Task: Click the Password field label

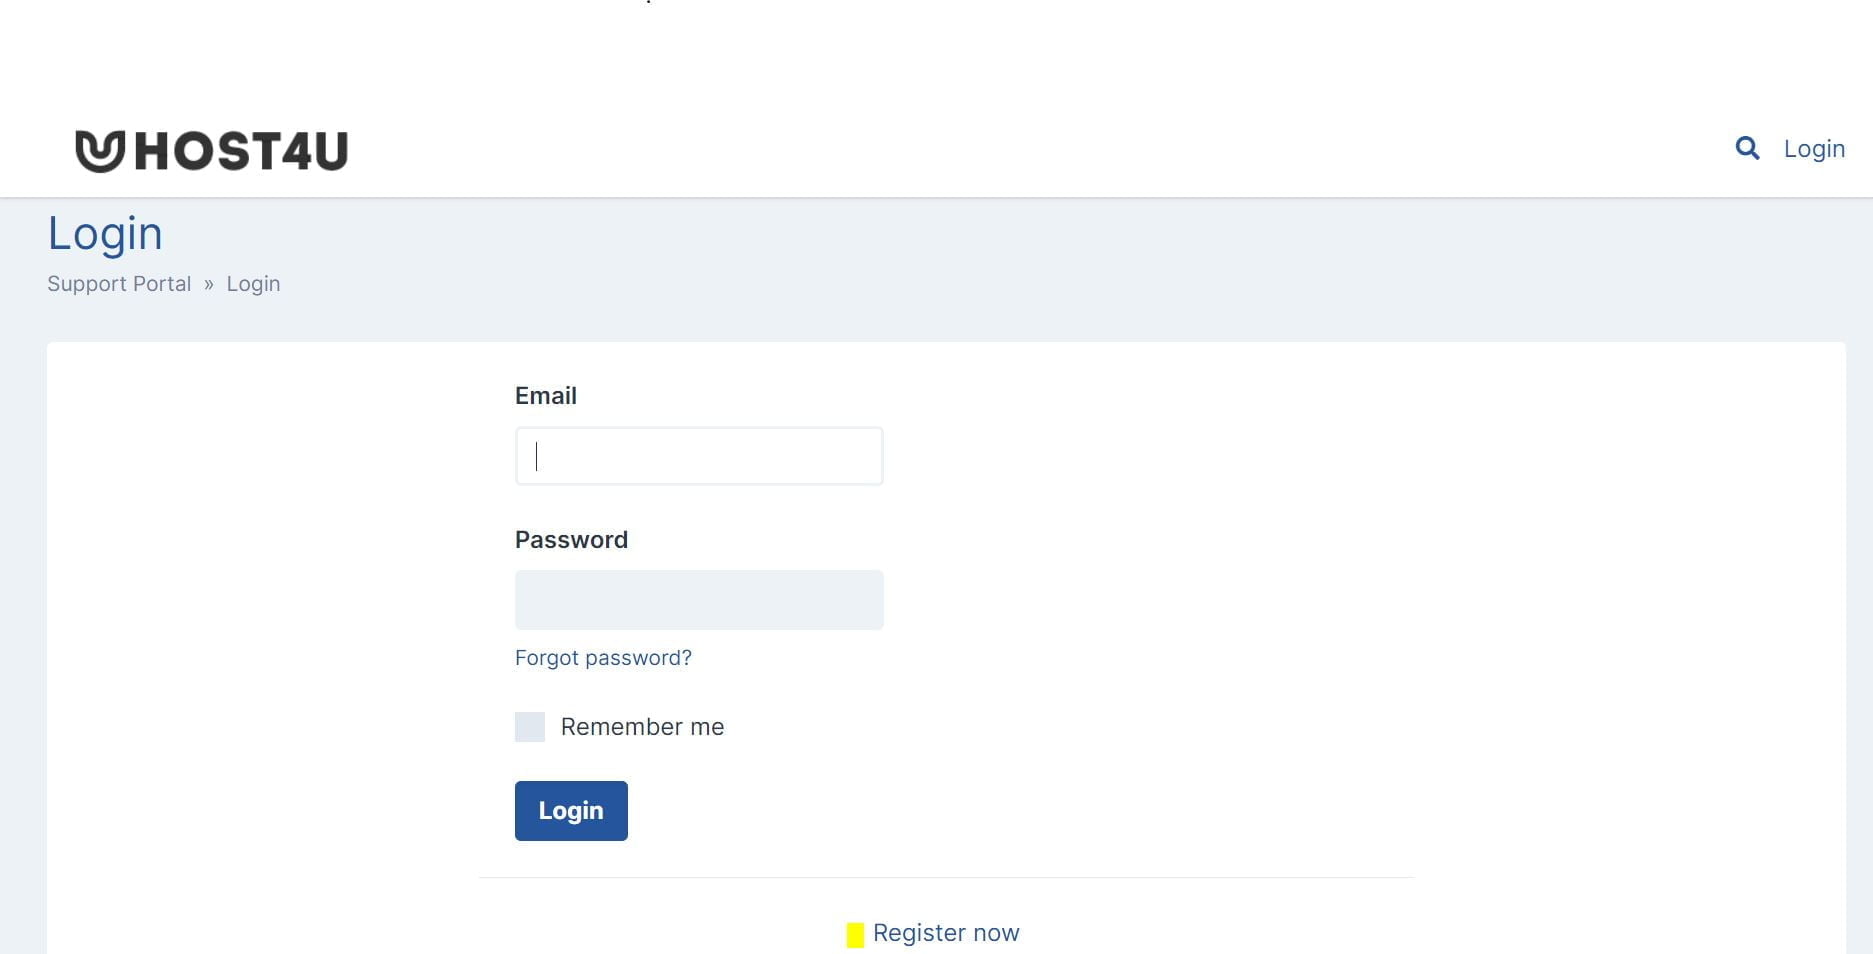Action: click(x=571, y=540)
